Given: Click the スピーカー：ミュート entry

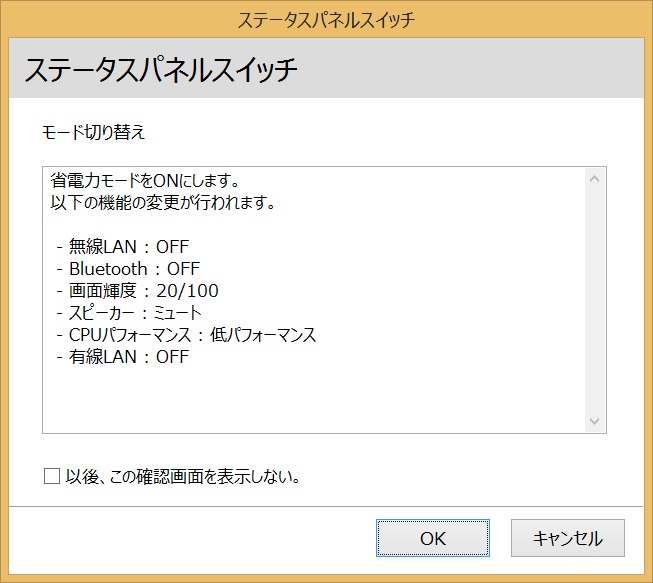Looking at the screenshot, I should click(130, 313).
